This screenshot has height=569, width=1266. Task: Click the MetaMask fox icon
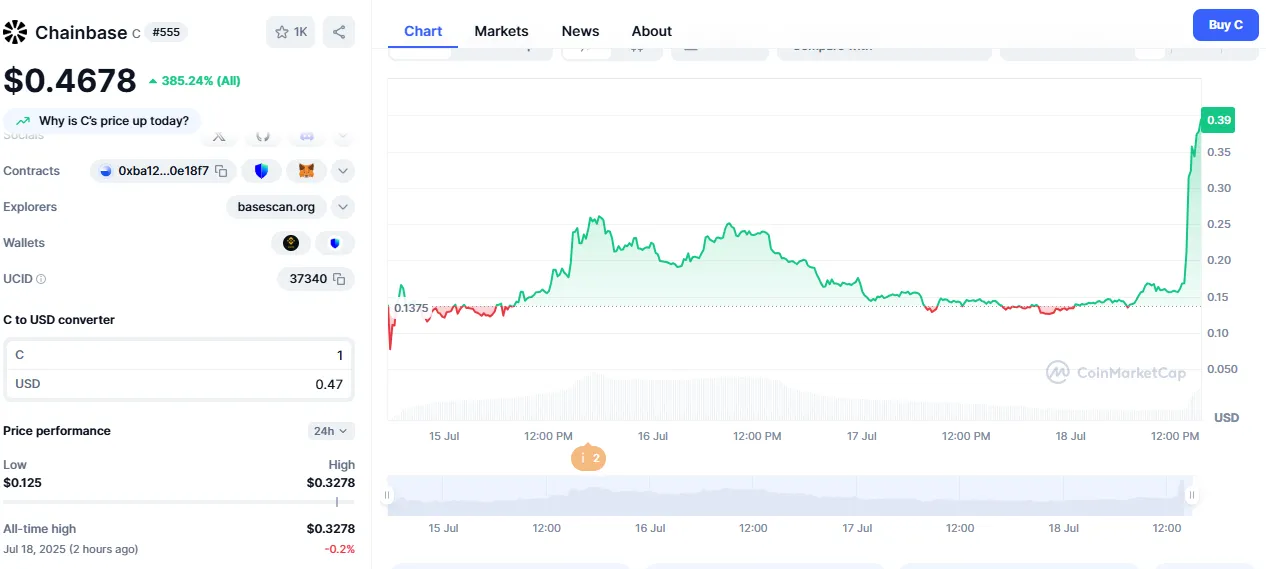pyautogui.click(x=307, y=171)
